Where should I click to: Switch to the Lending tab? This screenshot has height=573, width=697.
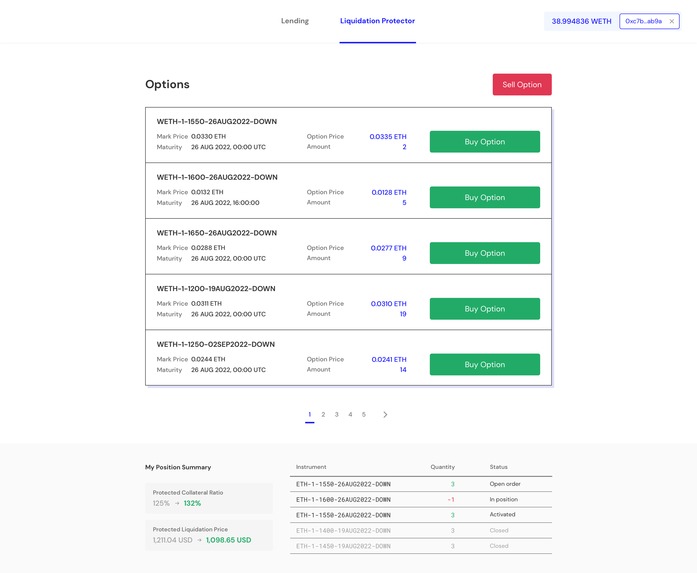295,21
